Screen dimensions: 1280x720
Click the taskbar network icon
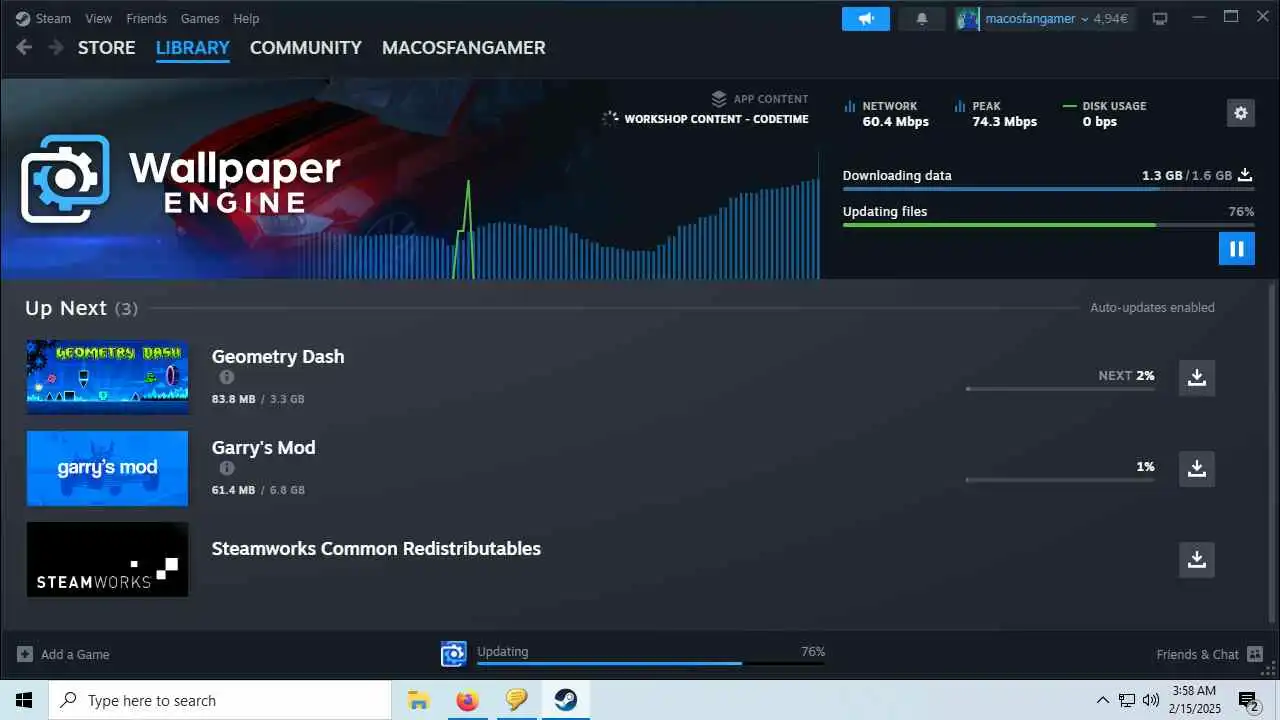[1127, 700]
